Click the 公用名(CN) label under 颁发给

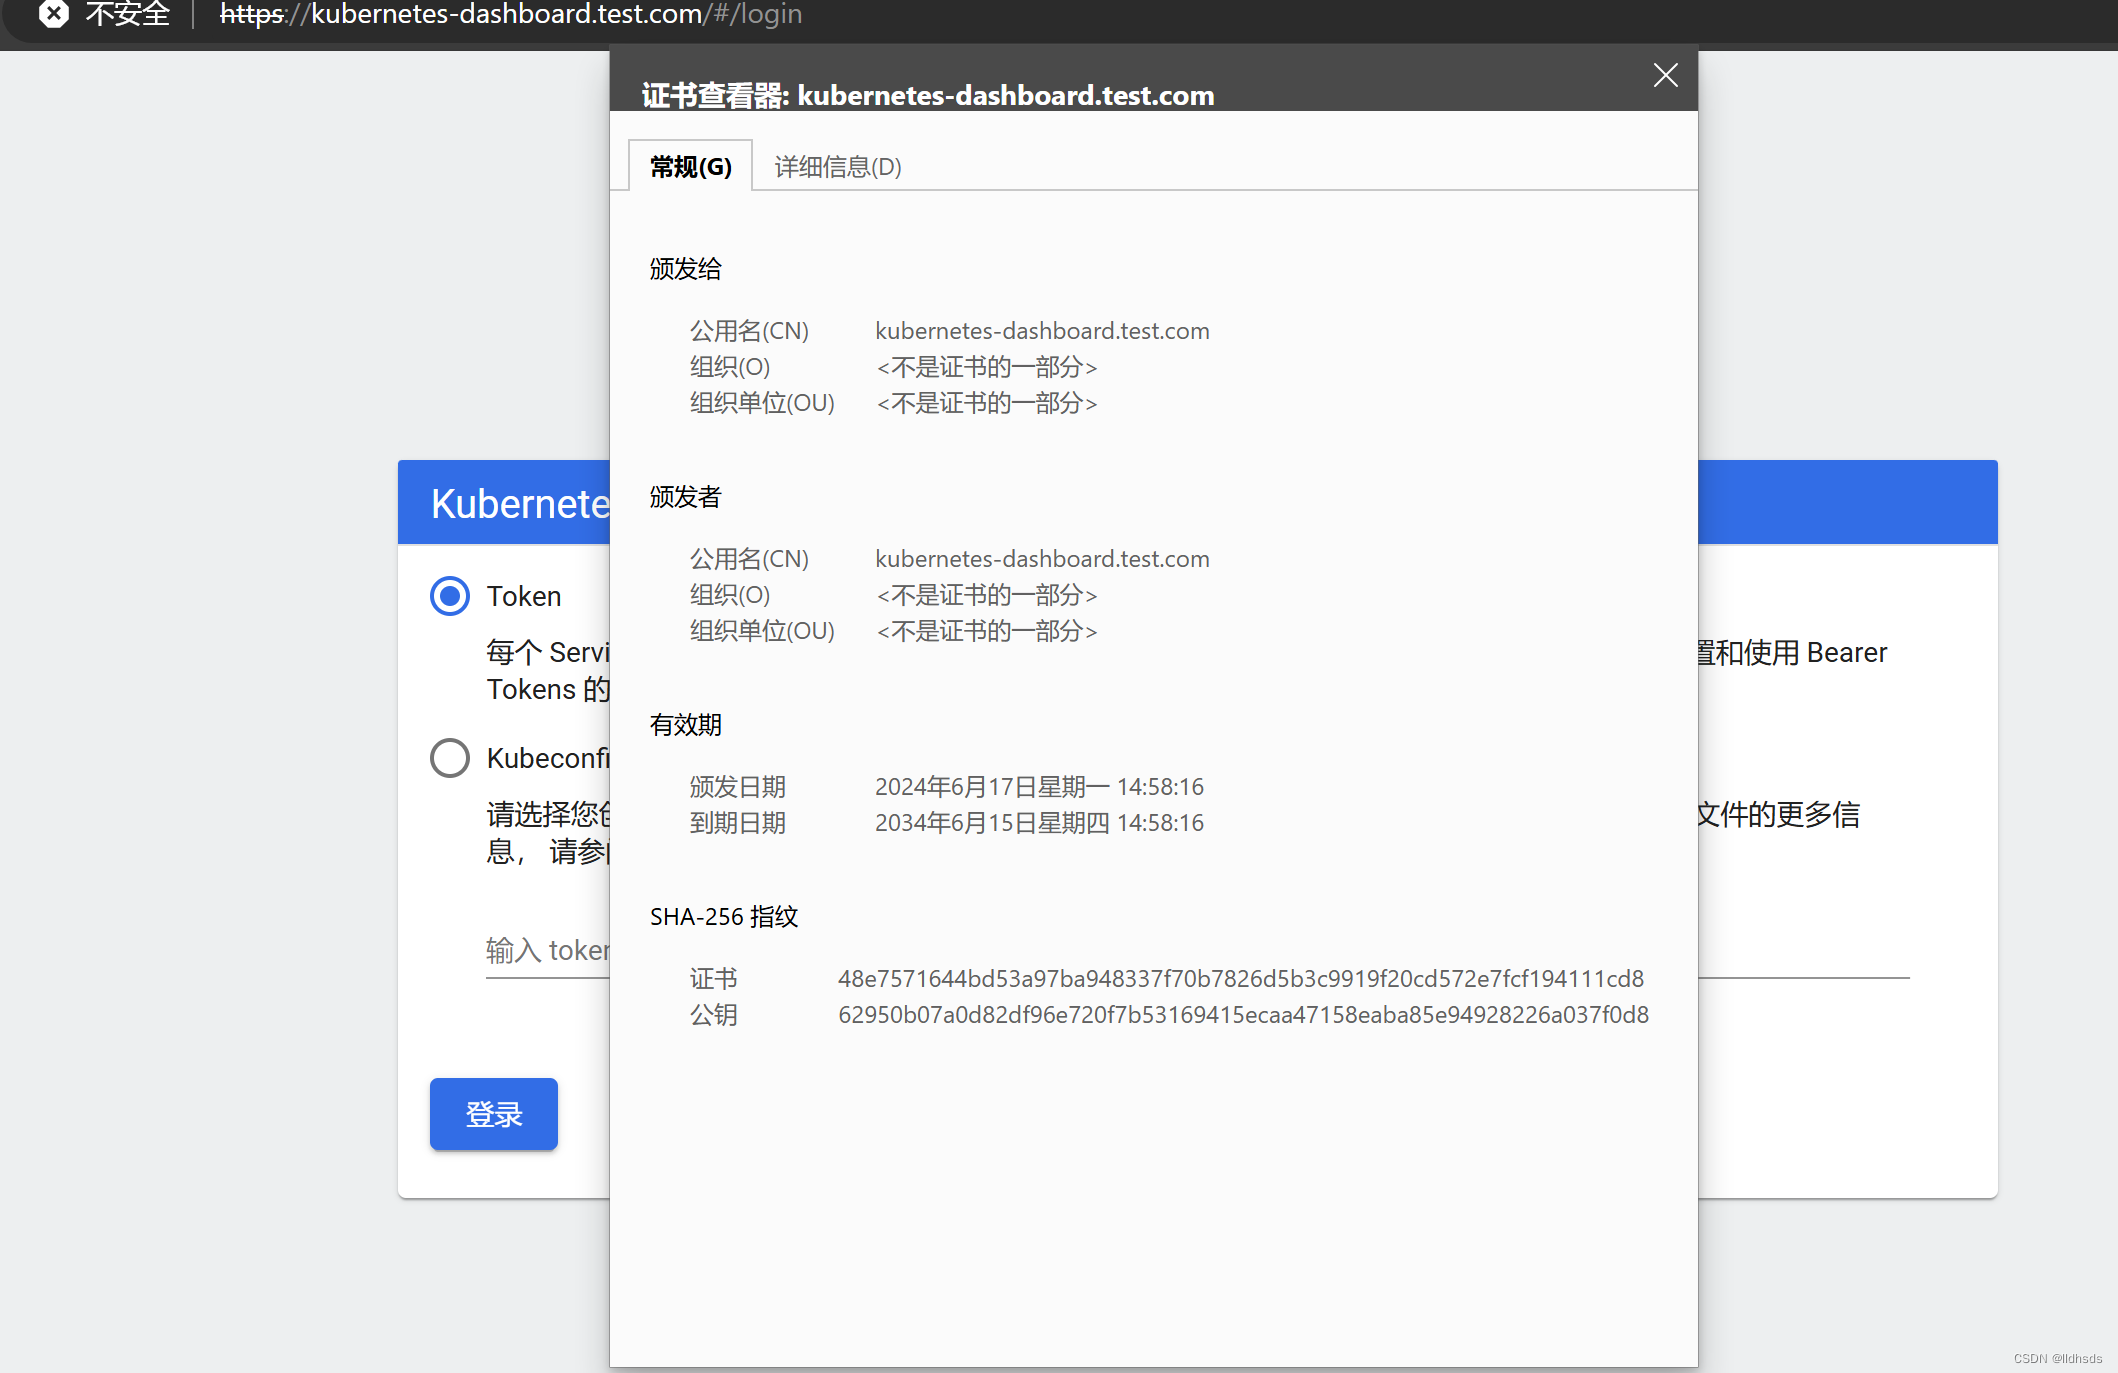[x=749, y=331]
